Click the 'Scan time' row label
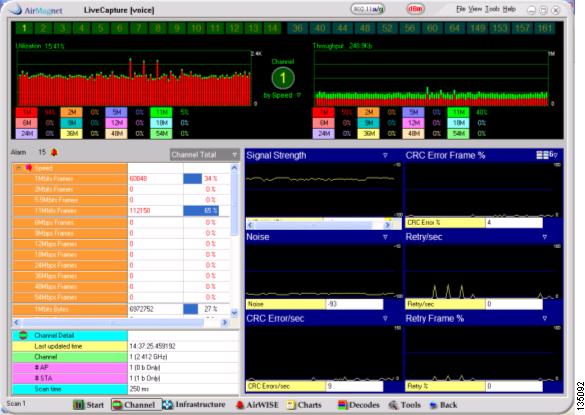Viewport: 585px width, 415px height. tap(70, 389)
